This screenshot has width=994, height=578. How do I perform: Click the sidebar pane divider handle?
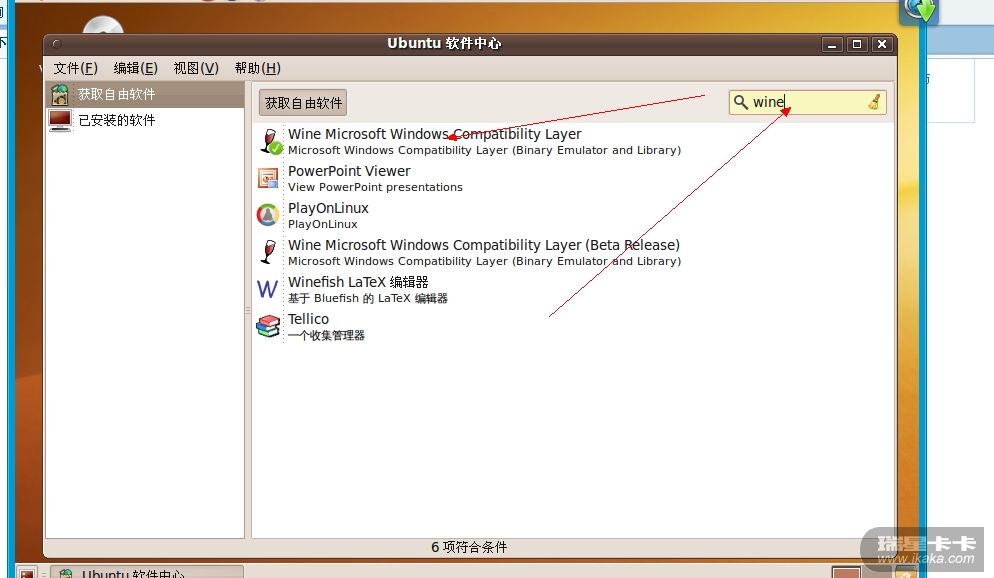tap(248, 311)
